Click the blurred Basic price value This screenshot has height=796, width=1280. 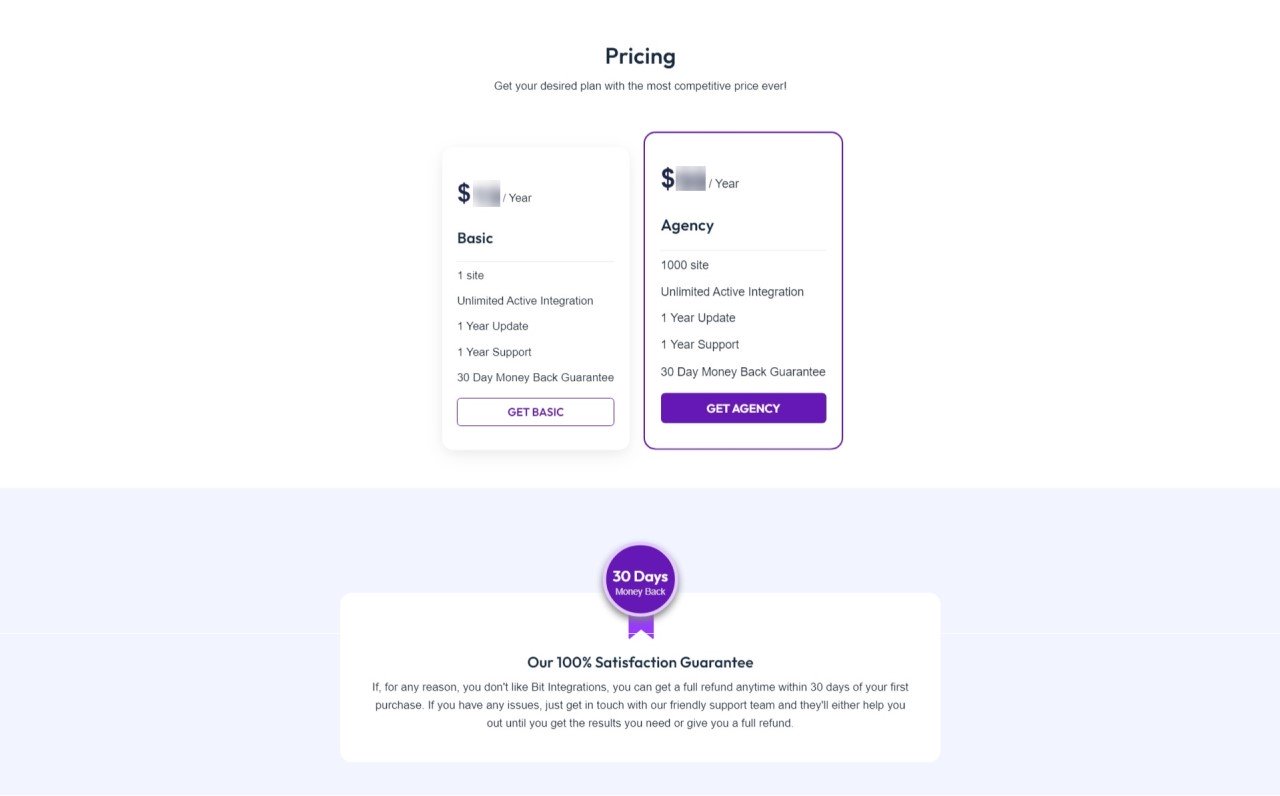[486, 192]
